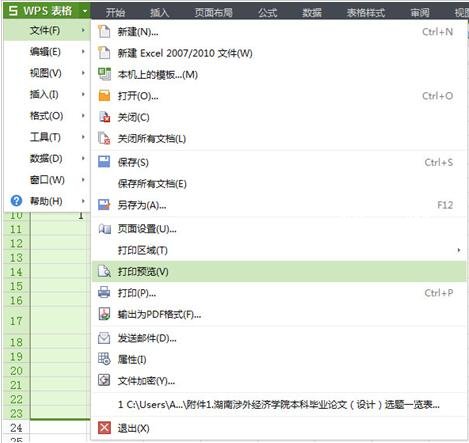
Task: Select row header 17 in the spreadsheet
Action: coord(16,321)
